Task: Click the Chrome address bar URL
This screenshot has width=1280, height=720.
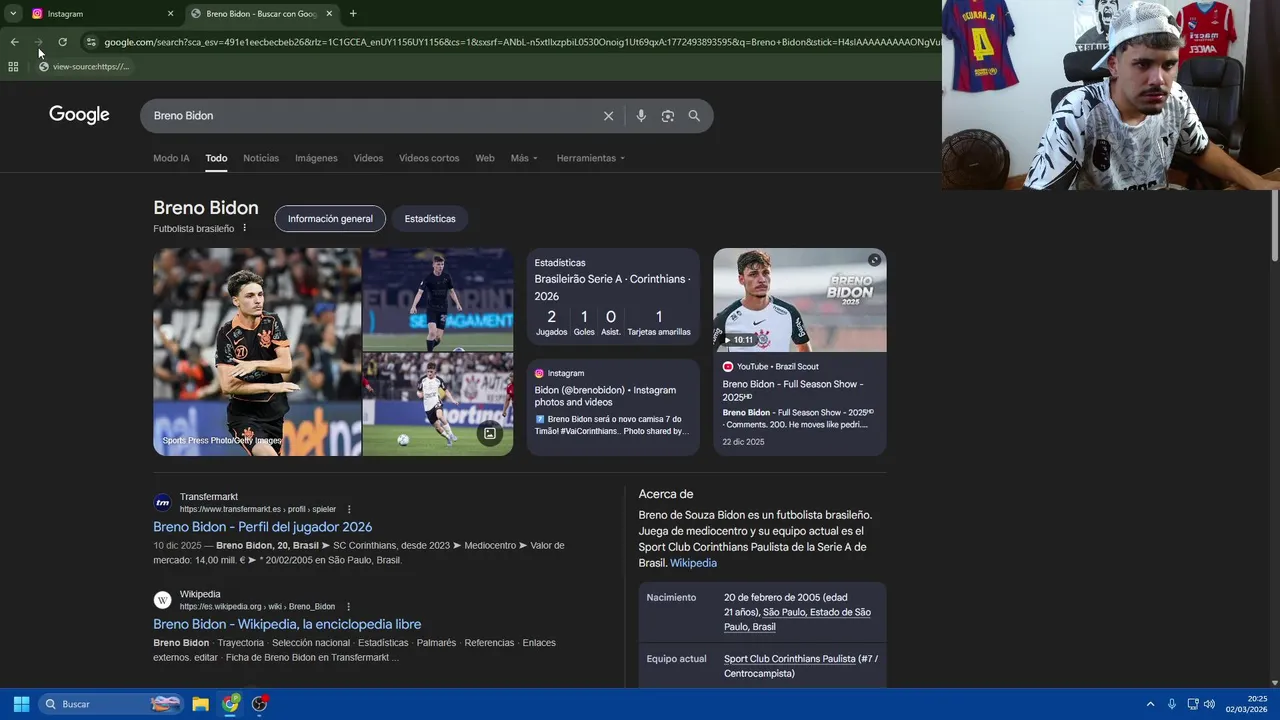Action: coord(520,42)
